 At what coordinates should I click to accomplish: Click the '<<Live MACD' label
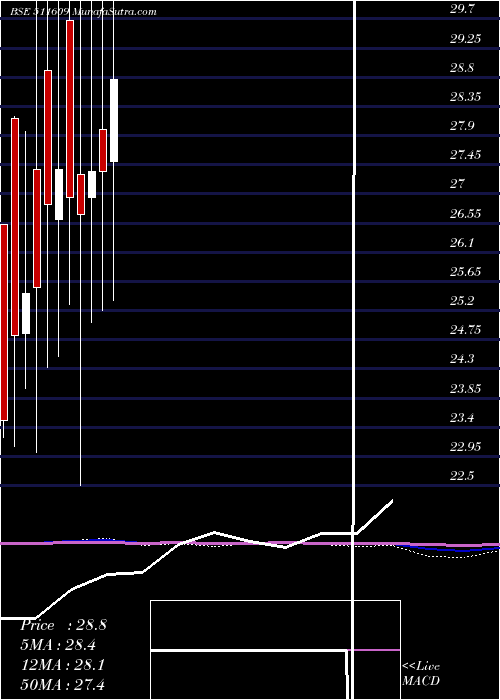(421, 674)
